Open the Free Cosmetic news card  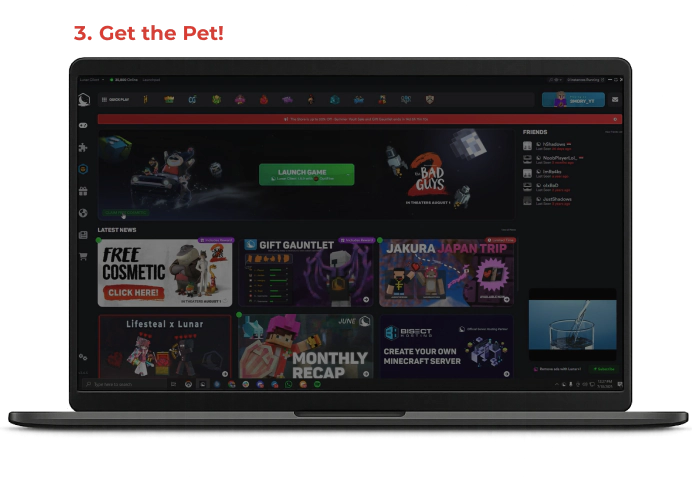tap(165, 272)
